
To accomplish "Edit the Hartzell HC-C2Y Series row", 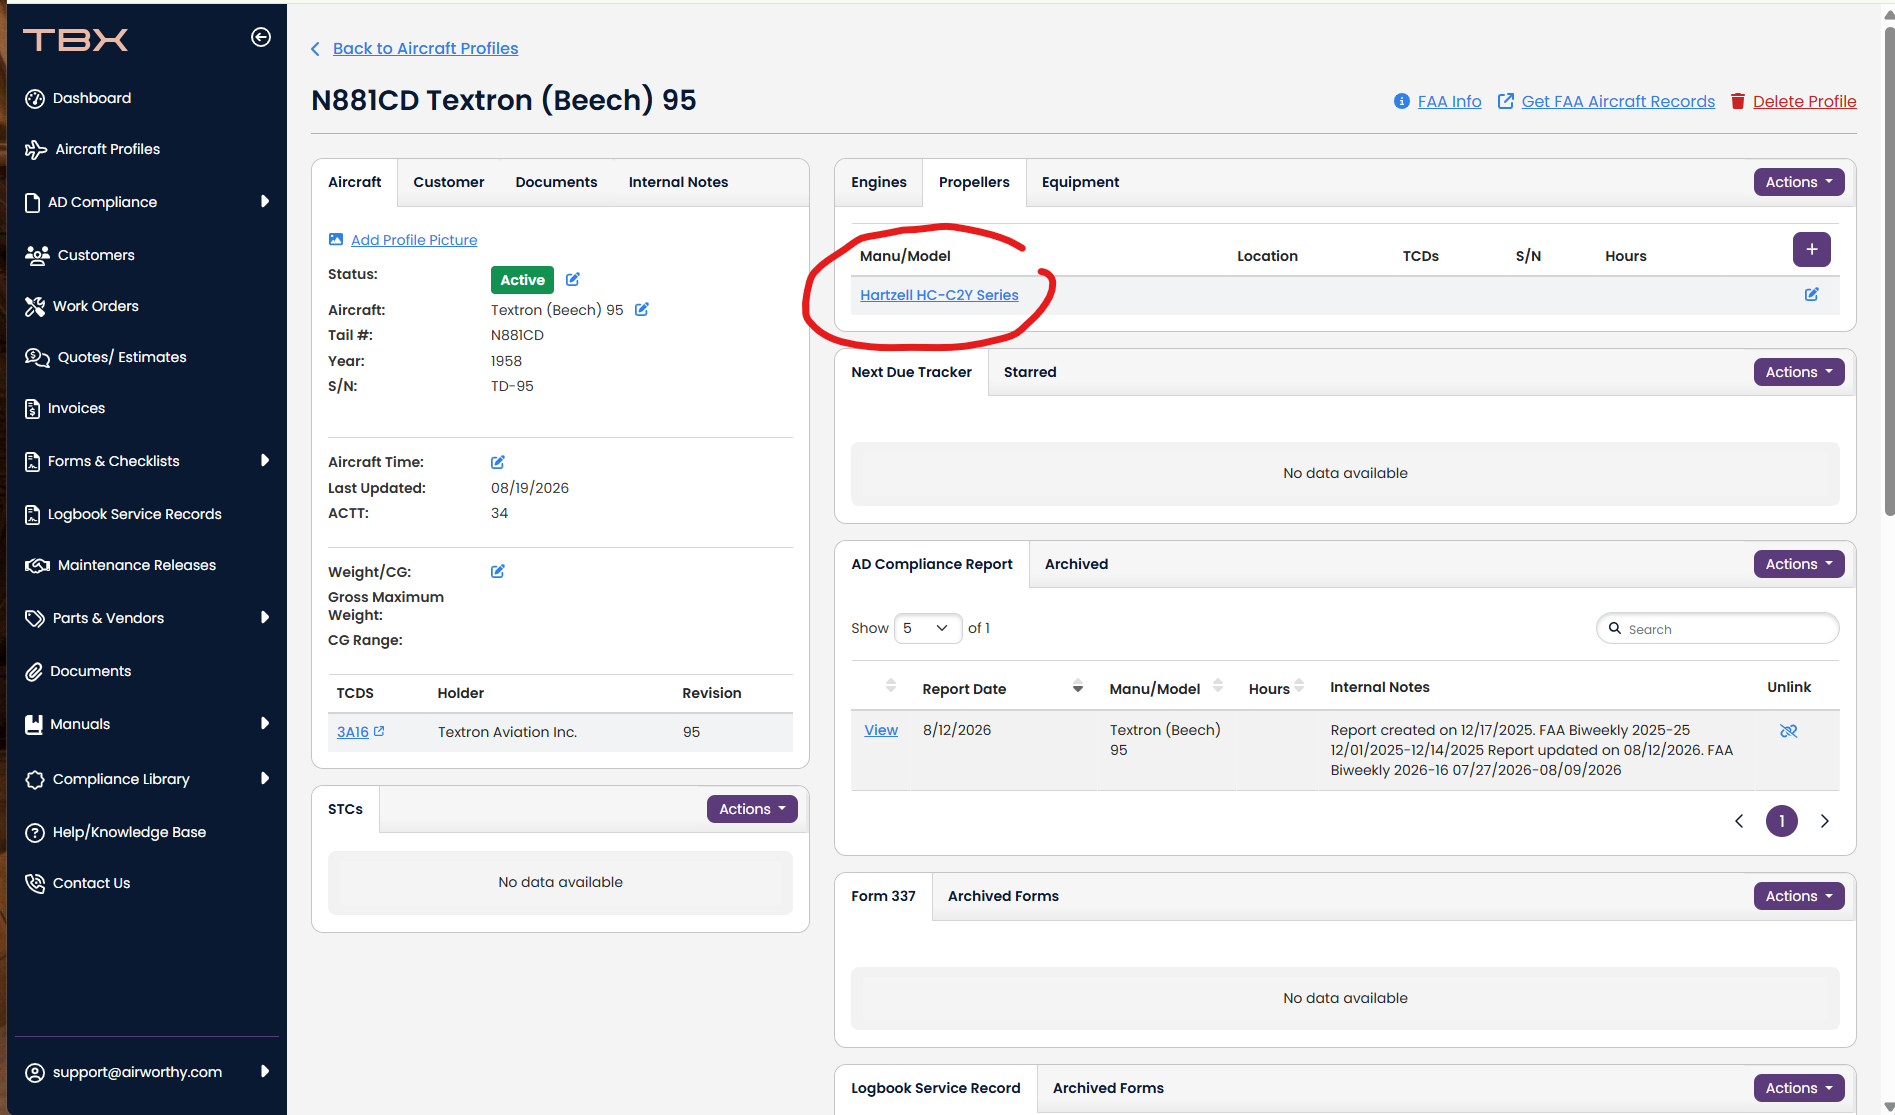I will pyautogui.click(x=1812, y=295).
